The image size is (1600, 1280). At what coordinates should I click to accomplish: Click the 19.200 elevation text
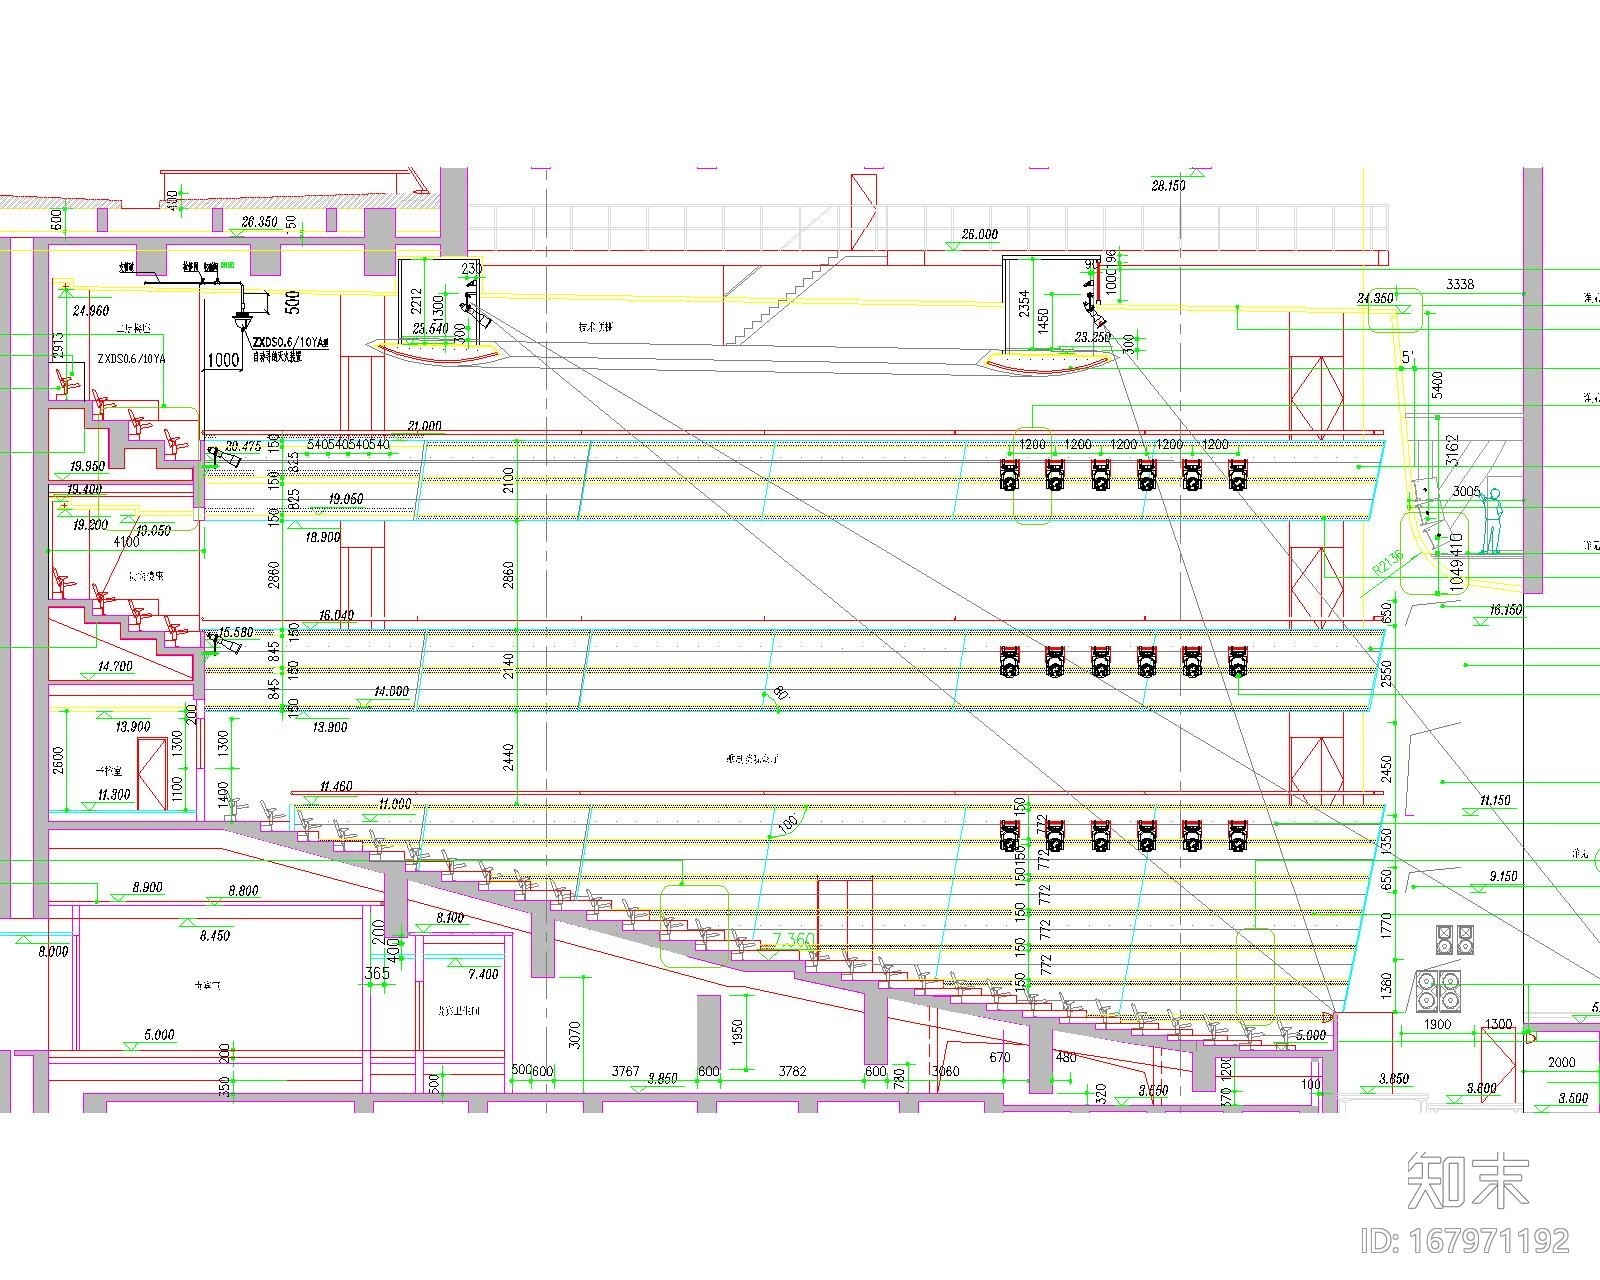pyautogui.click(x=90, y=524)
